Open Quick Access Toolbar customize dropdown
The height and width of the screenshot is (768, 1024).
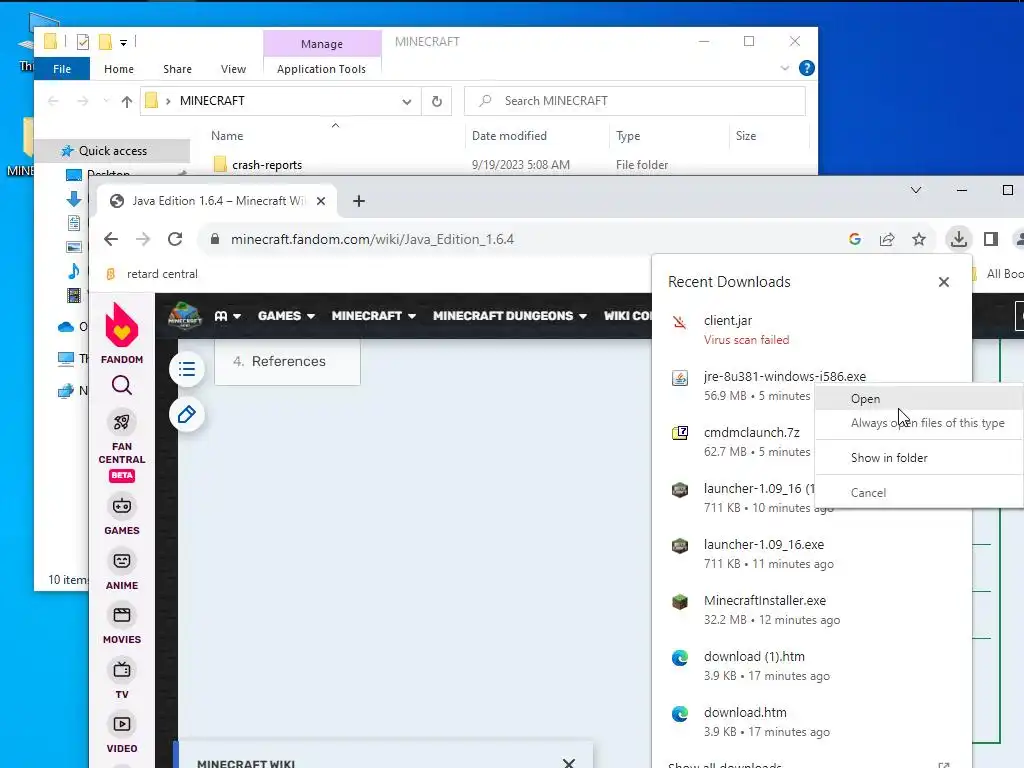click(x=123, y=42)
